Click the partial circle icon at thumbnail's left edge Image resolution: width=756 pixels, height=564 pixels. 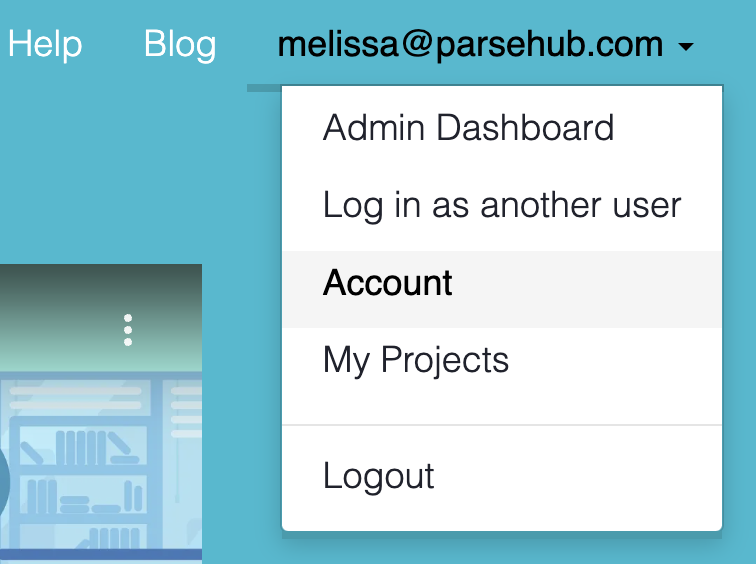point(3,482)
